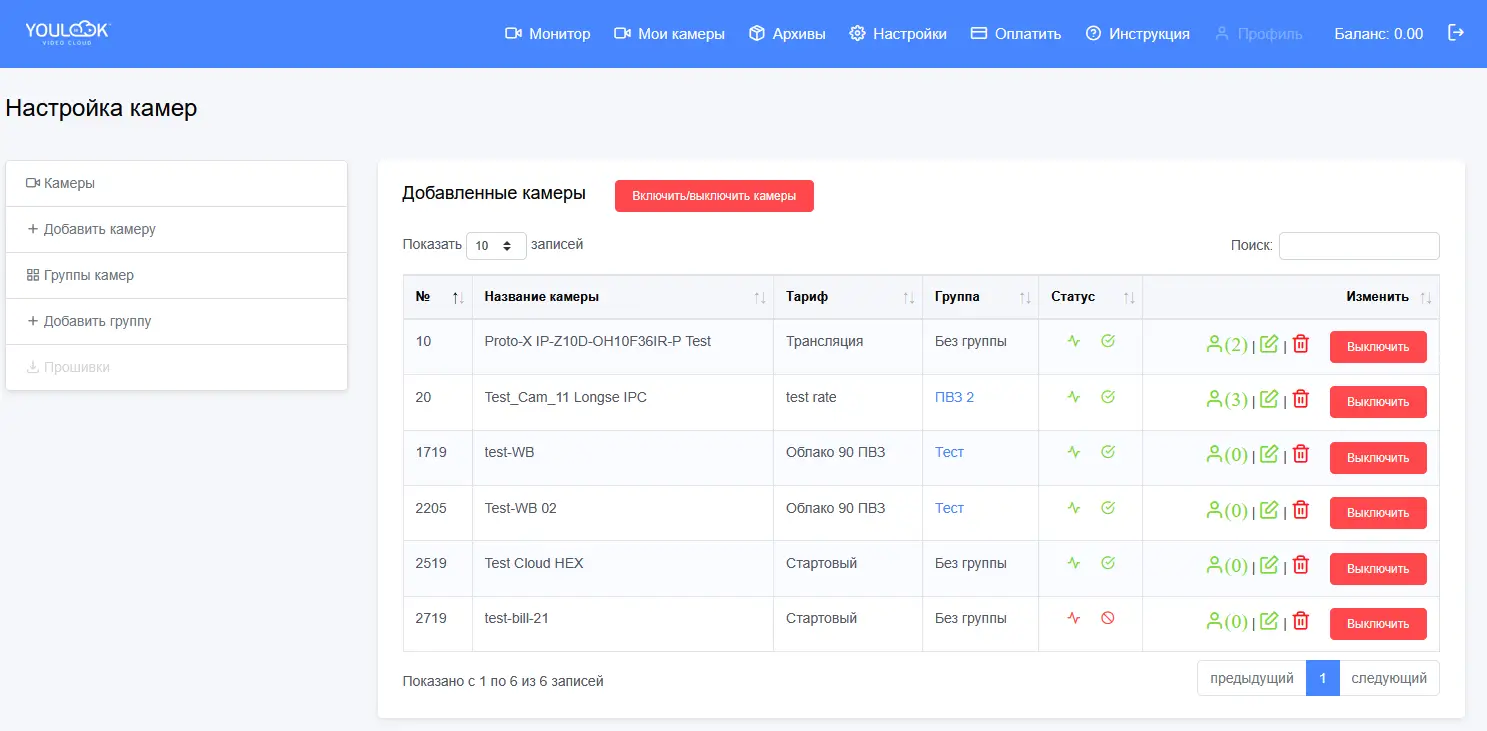Edit the Test Cloud HEX camera
This screenshot has width=1487, height=731.
click(1269, 565)
